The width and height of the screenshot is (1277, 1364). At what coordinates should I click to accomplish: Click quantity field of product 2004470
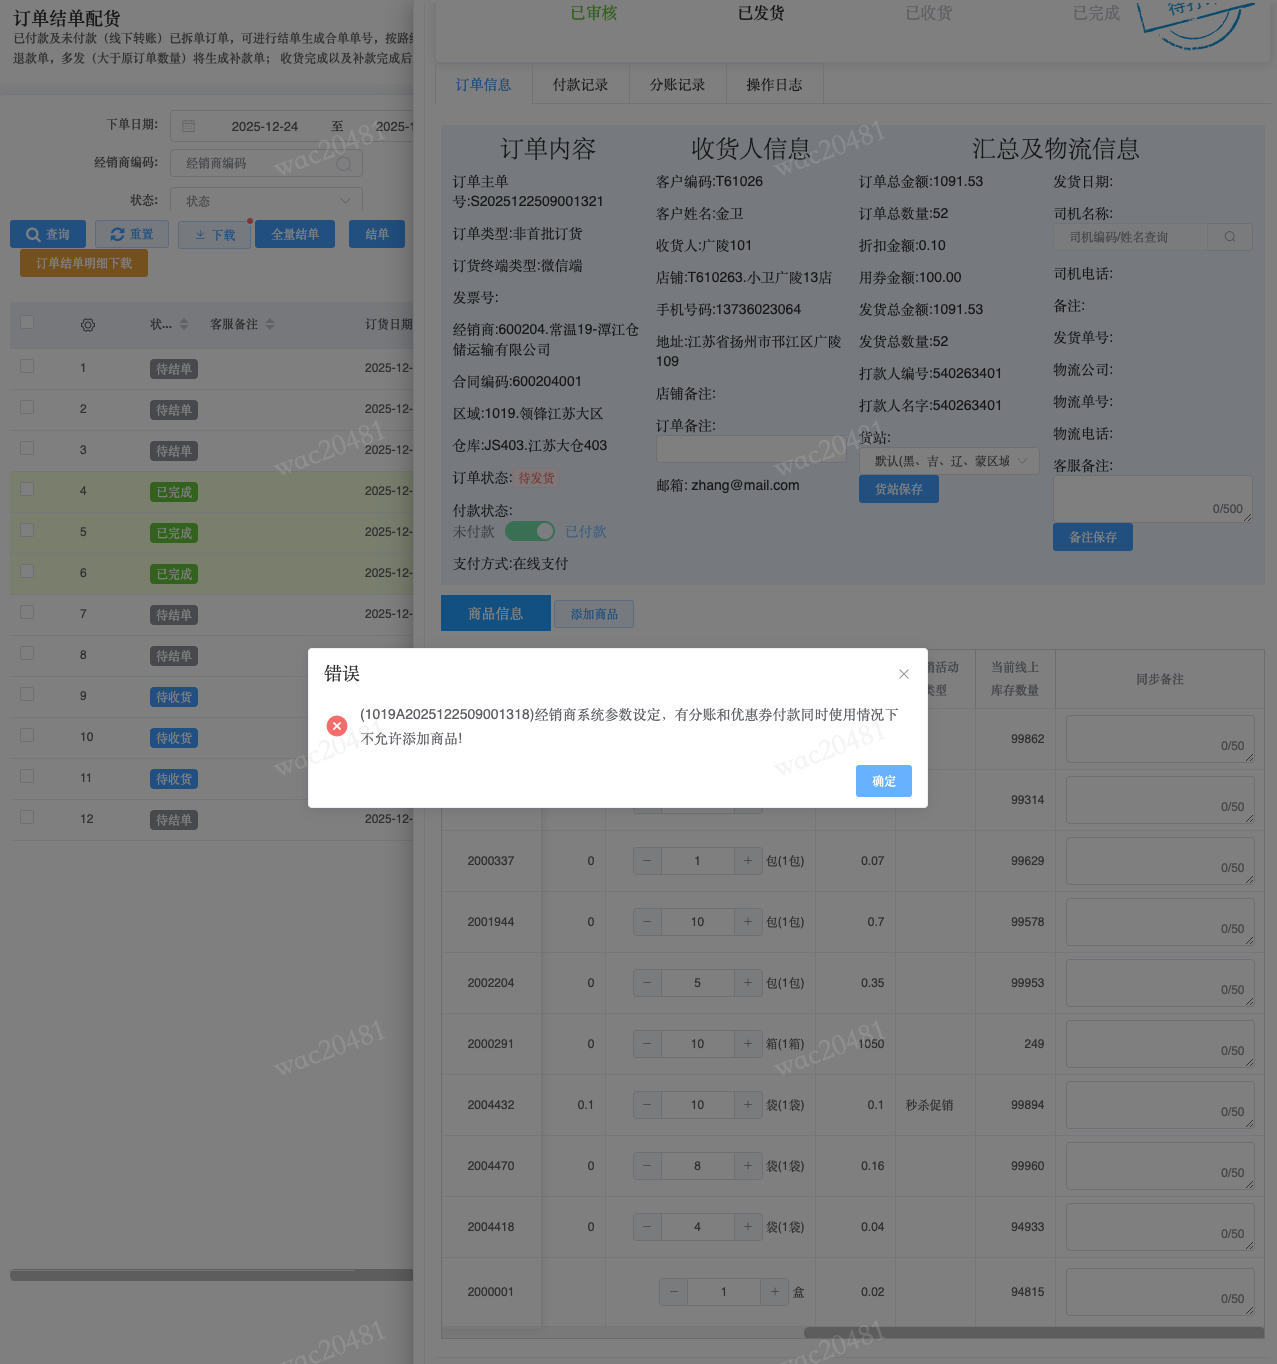(698, 1166)
